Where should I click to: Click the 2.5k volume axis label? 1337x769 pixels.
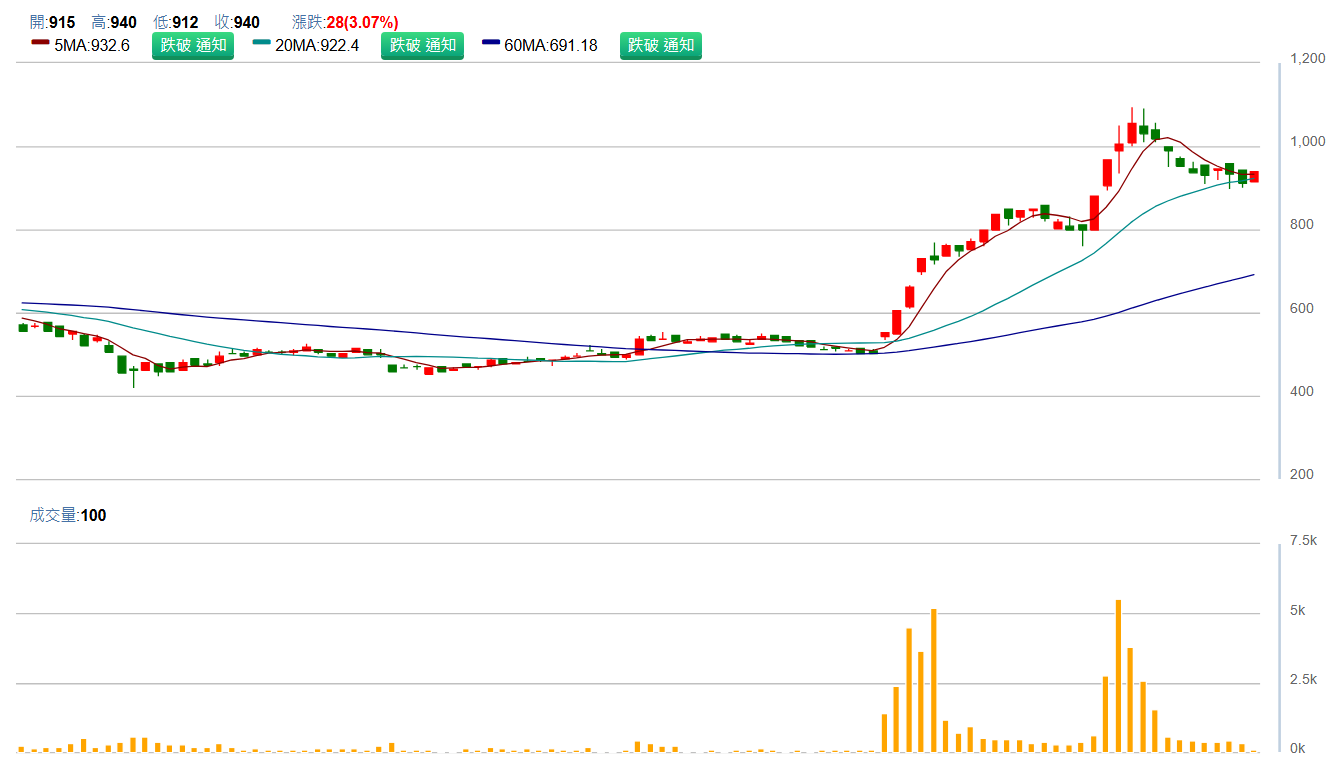(1304, 680)
